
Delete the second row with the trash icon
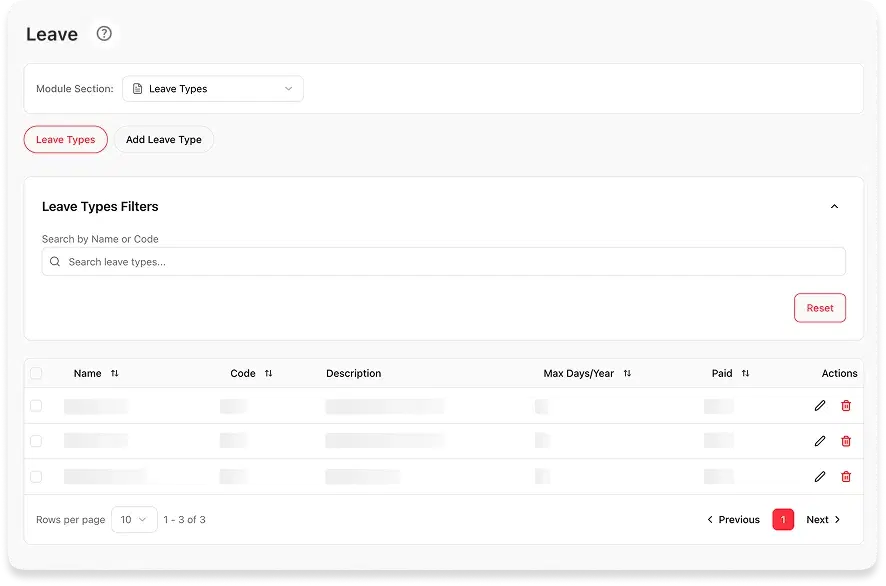tap(846, 441)
